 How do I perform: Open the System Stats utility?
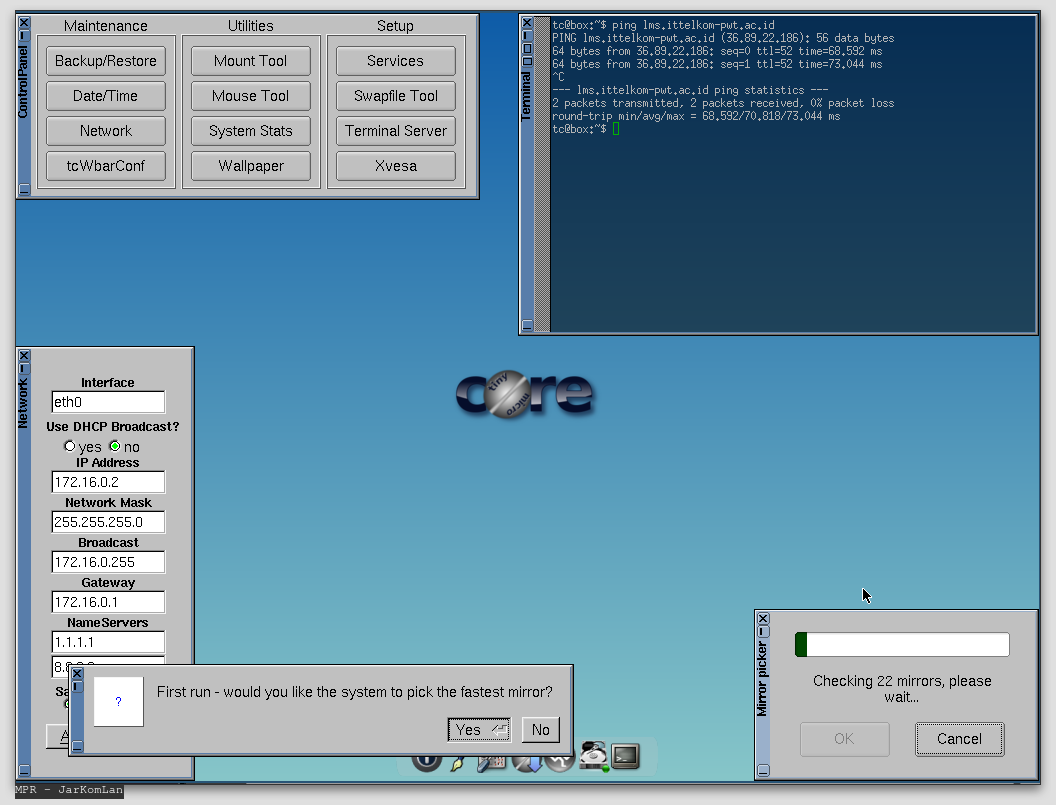[251, 131]
